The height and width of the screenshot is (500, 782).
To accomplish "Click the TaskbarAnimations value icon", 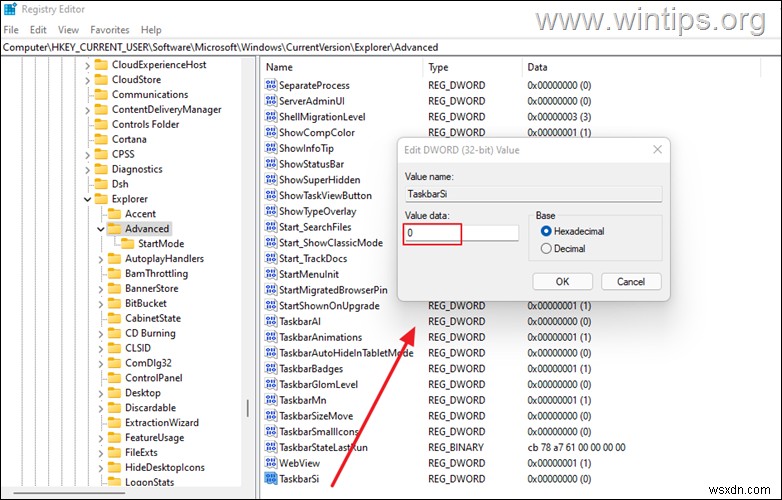I will [271, 337].
